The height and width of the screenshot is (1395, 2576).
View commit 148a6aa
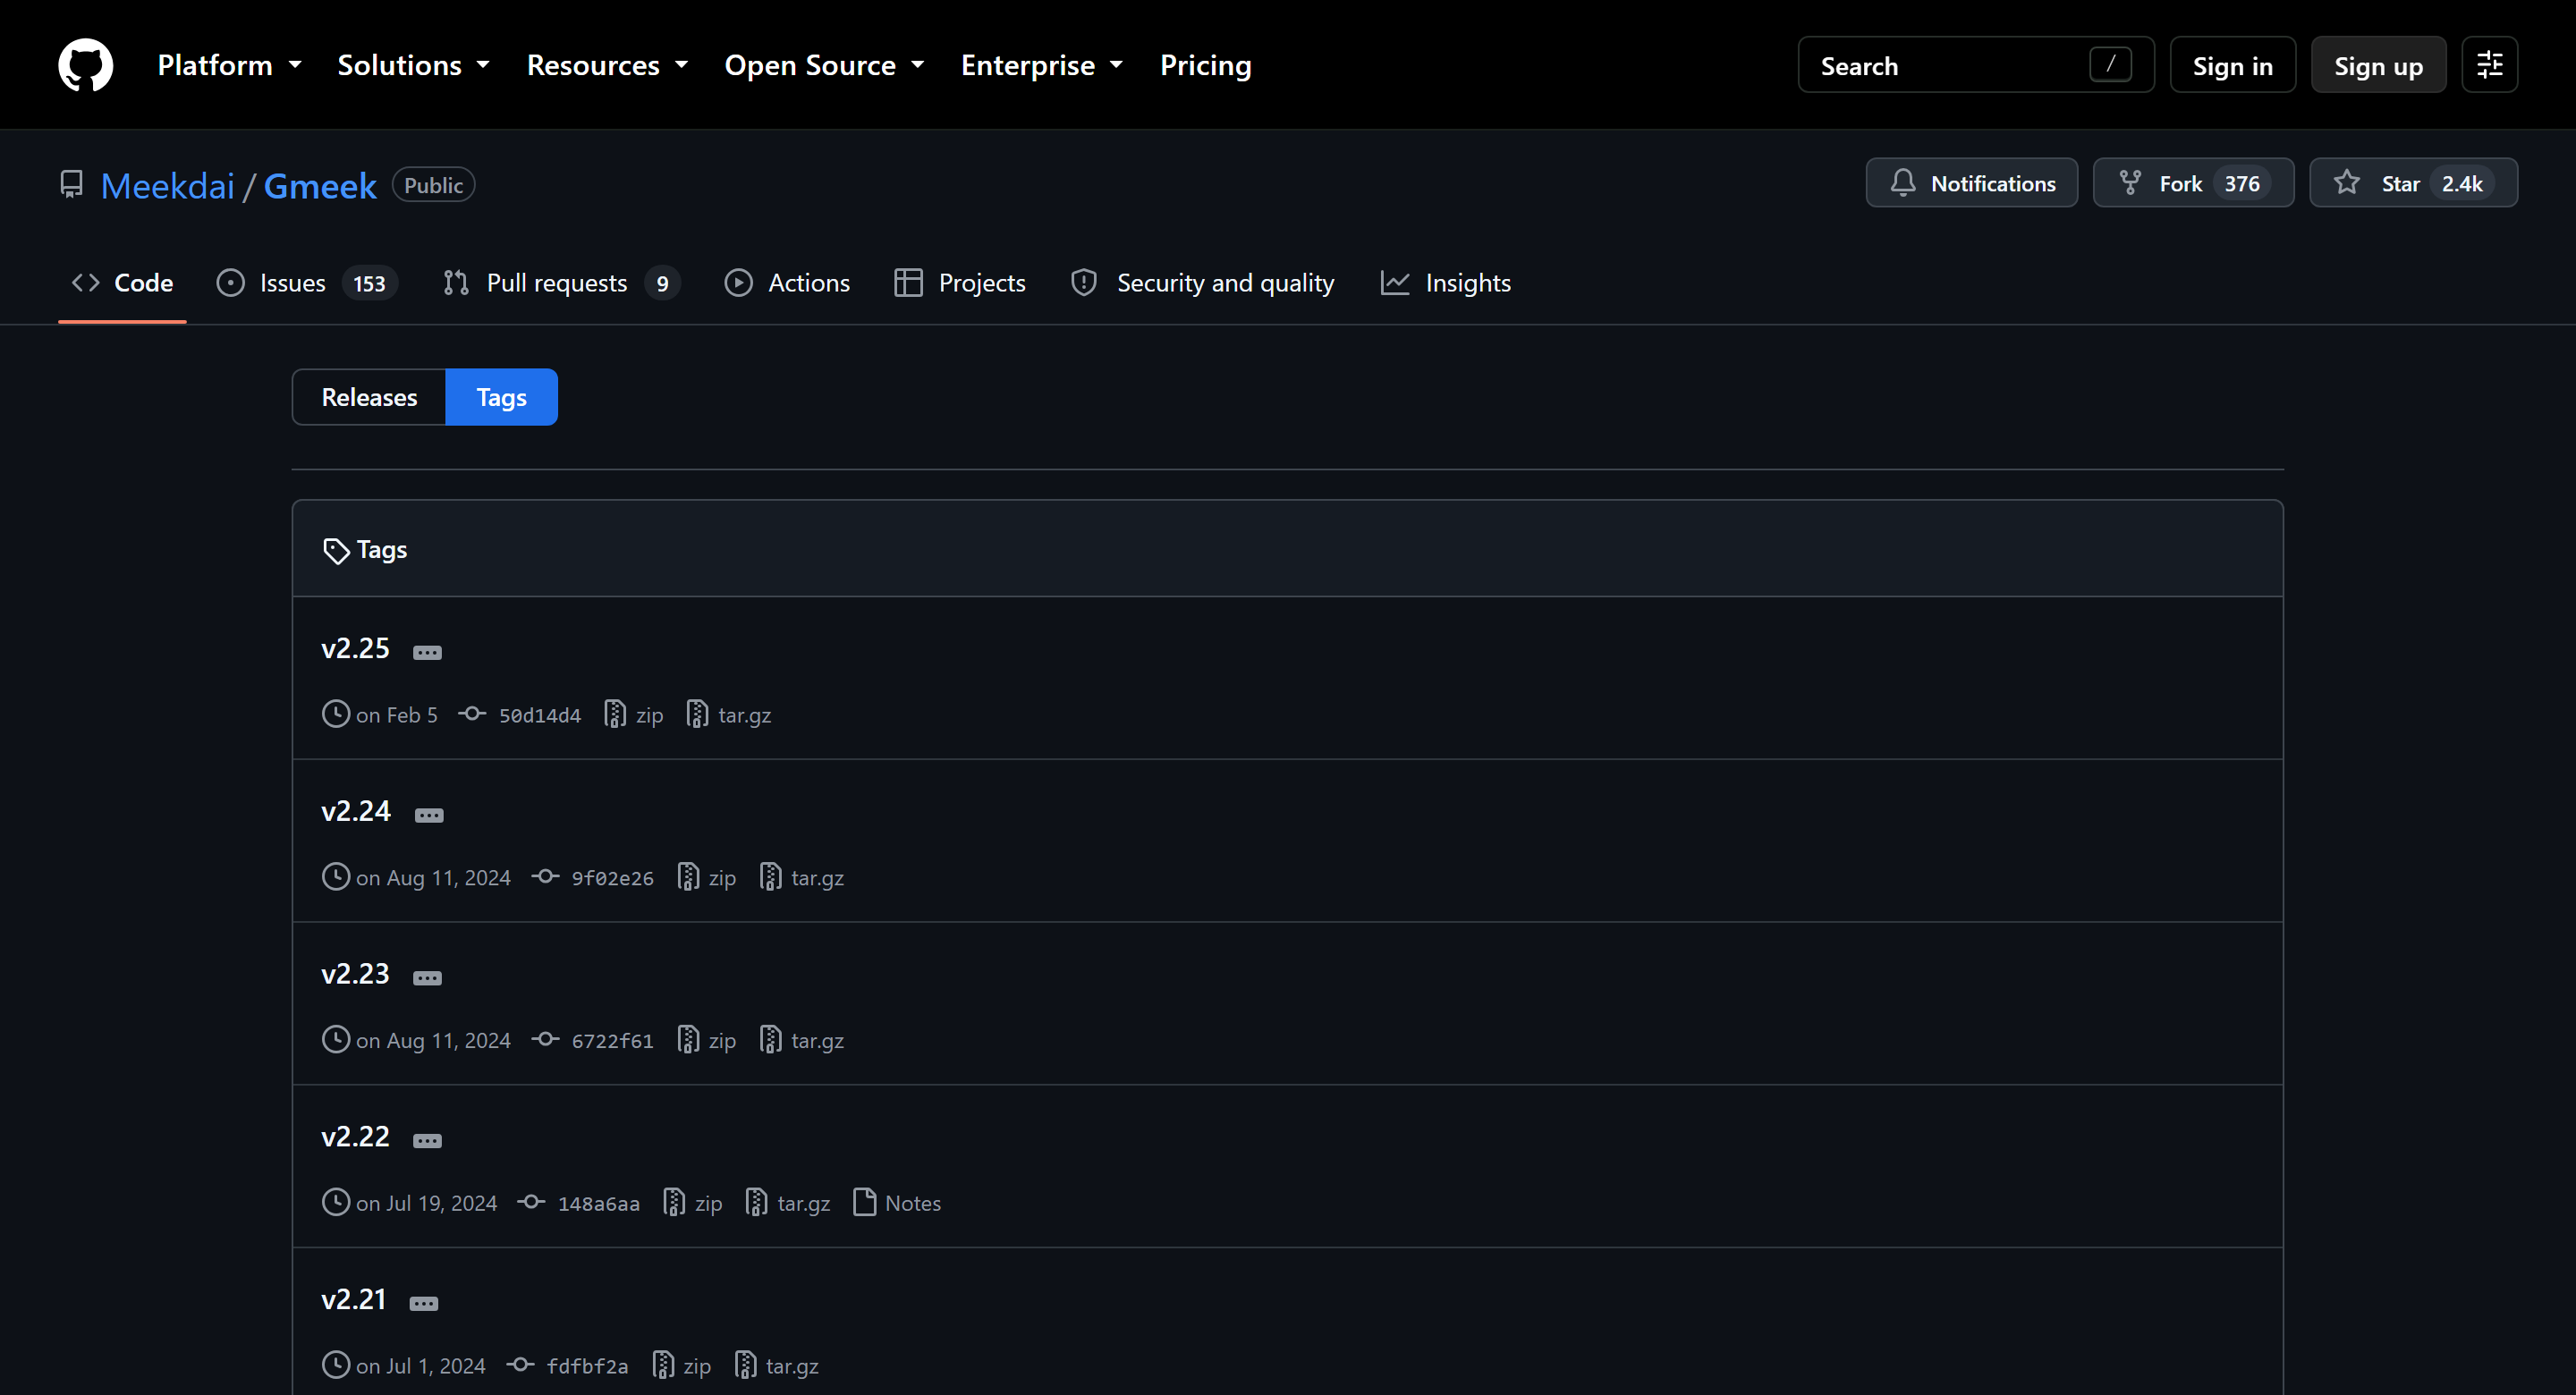(x=579, y=1203)
